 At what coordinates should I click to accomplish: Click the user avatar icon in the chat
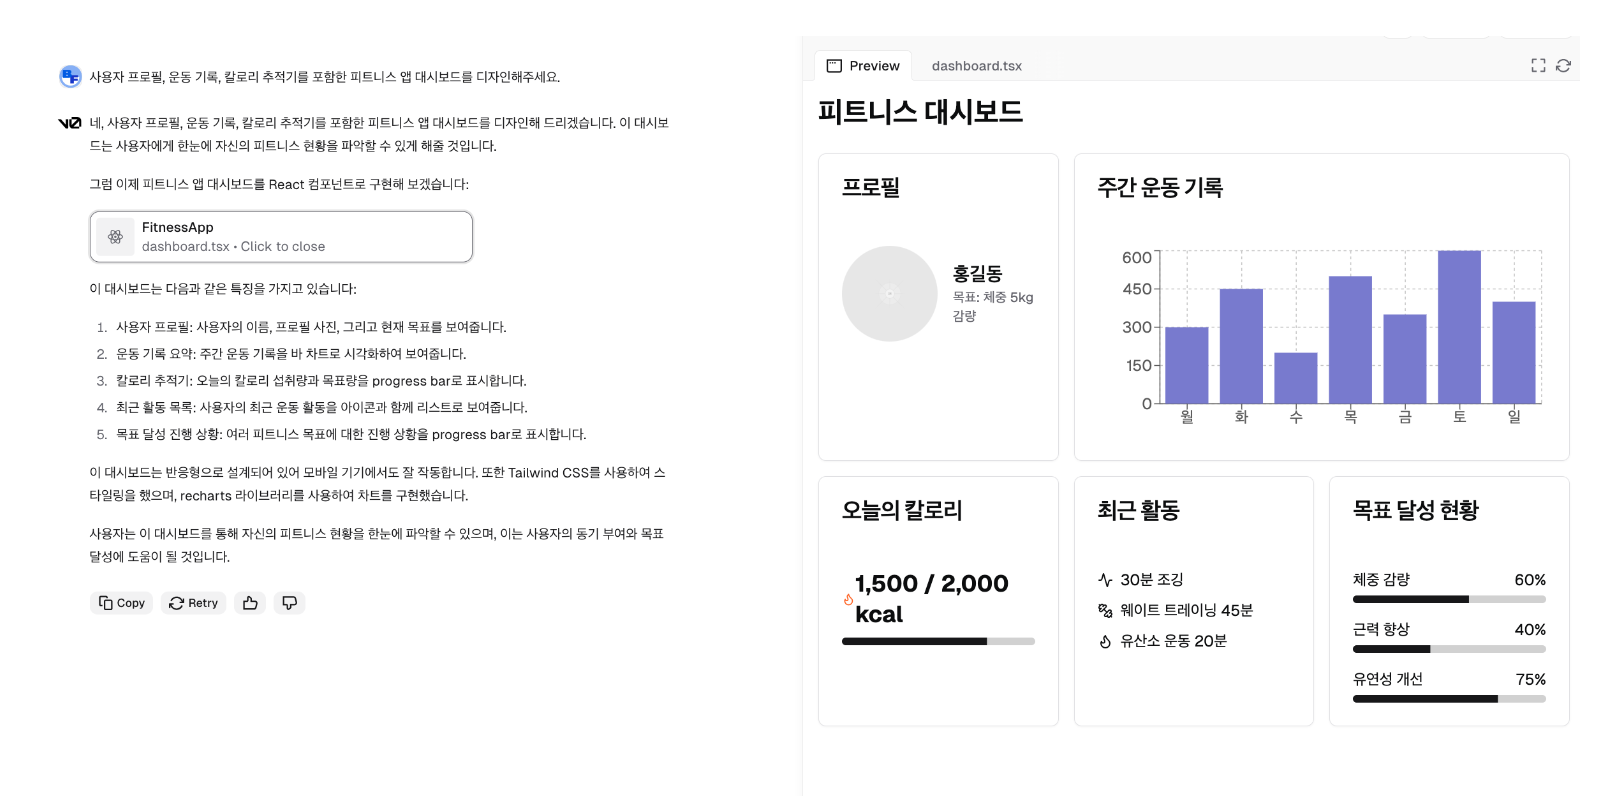[x=70, y=77]
